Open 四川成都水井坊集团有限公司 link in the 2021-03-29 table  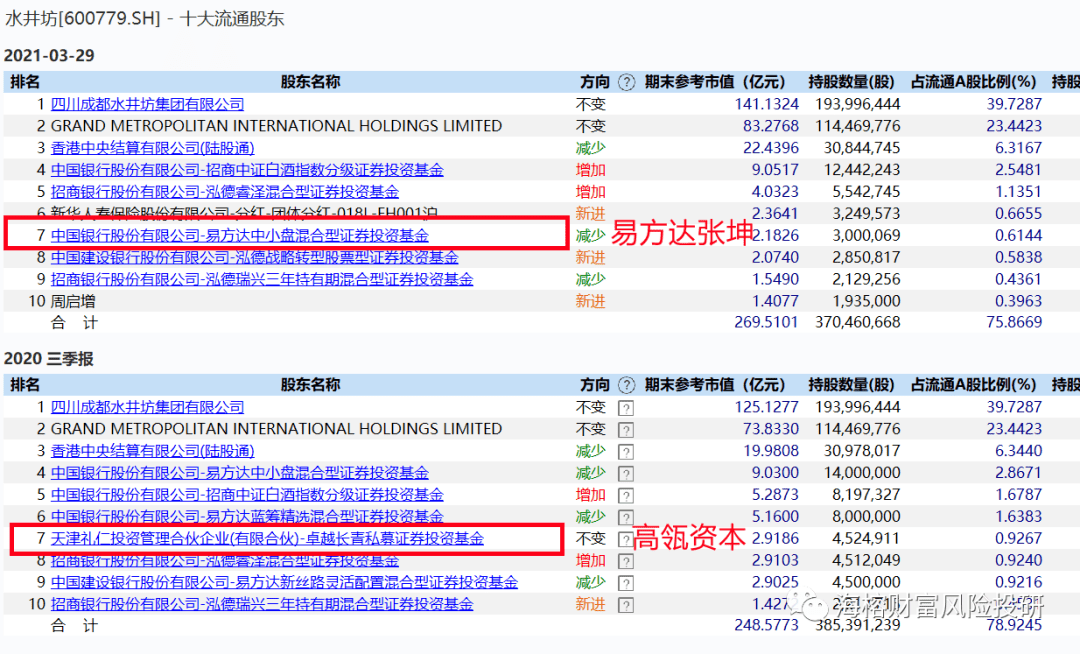(147, 105)
